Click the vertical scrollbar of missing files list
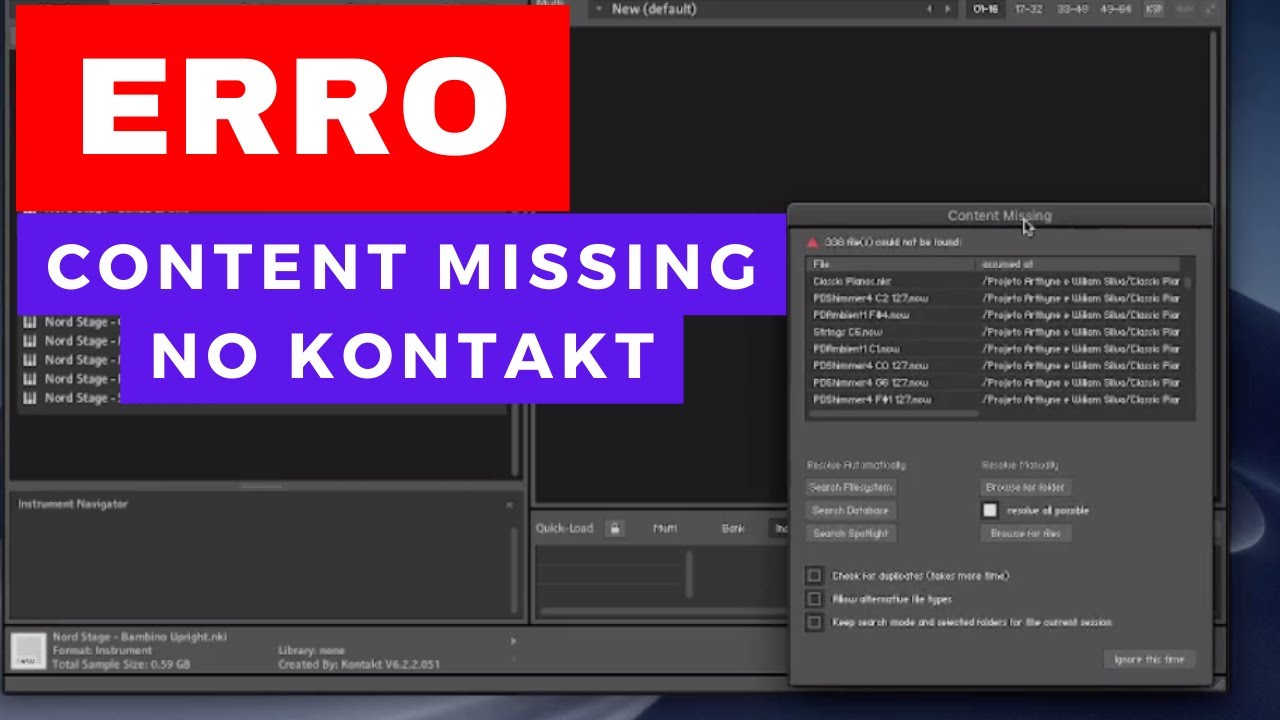This screenshot has height=720, width=1280. click(1188, 282)
